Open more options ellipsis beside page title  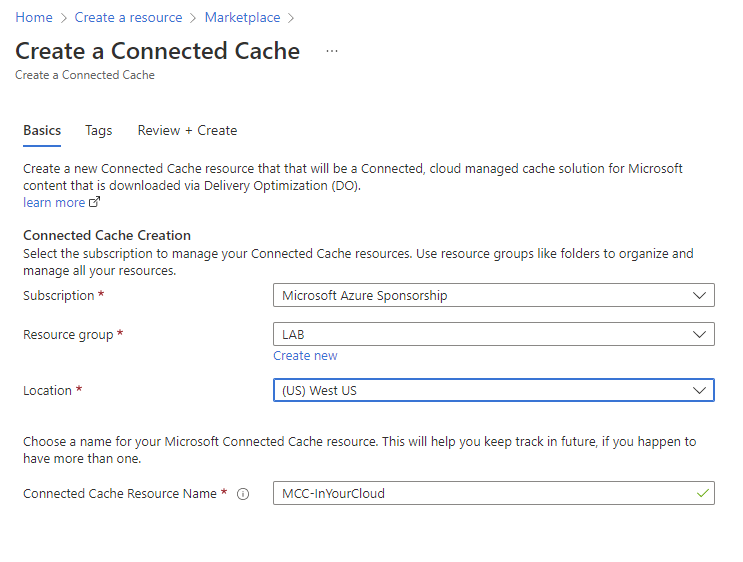(x=332, y=52)
